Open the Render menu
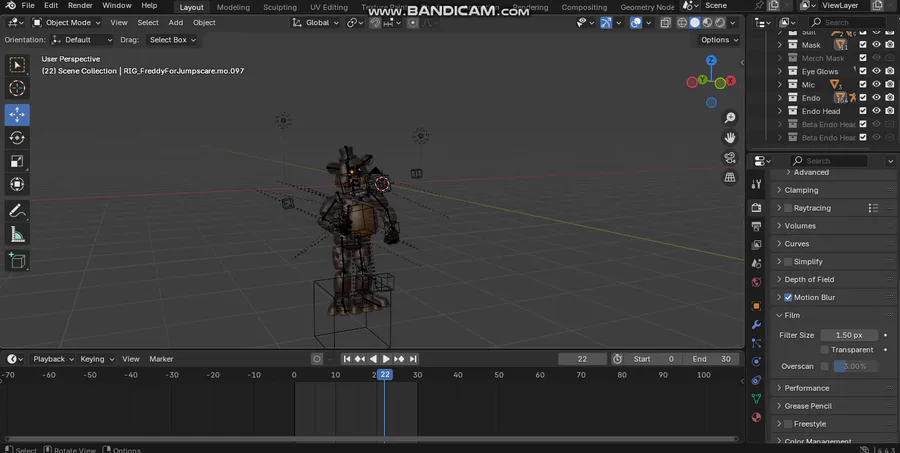This screenshot has height=453, width=900. pyautogui.click(x=80, y=6)
